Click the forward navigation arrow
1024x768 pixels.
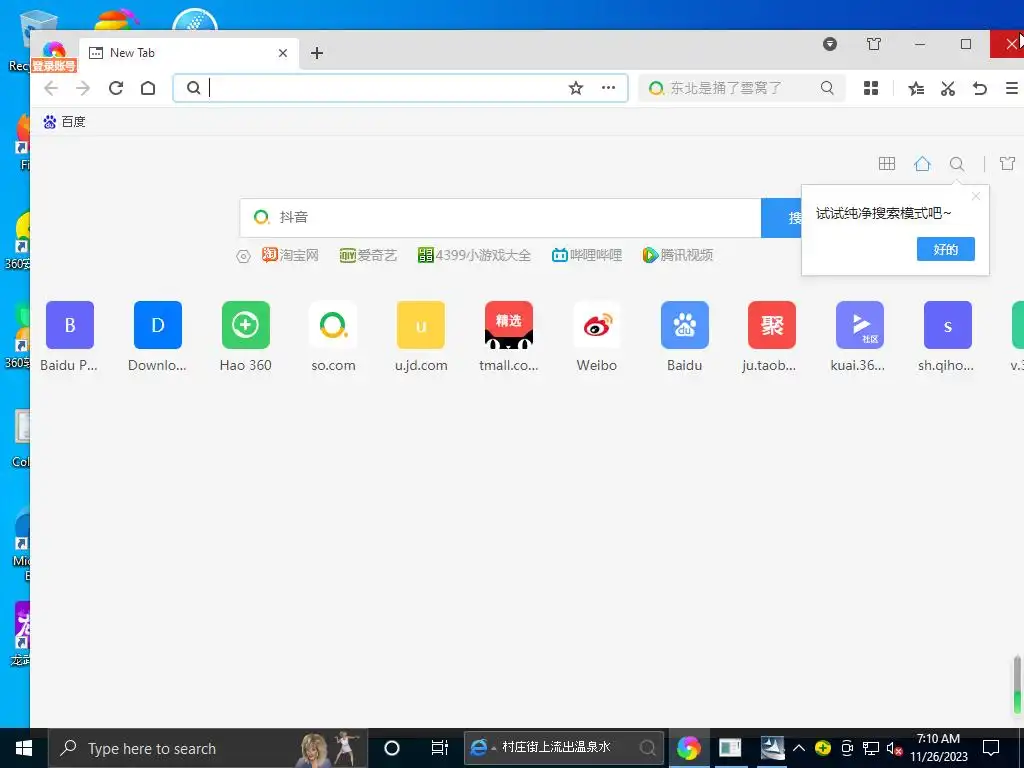(x=83, y=88)
